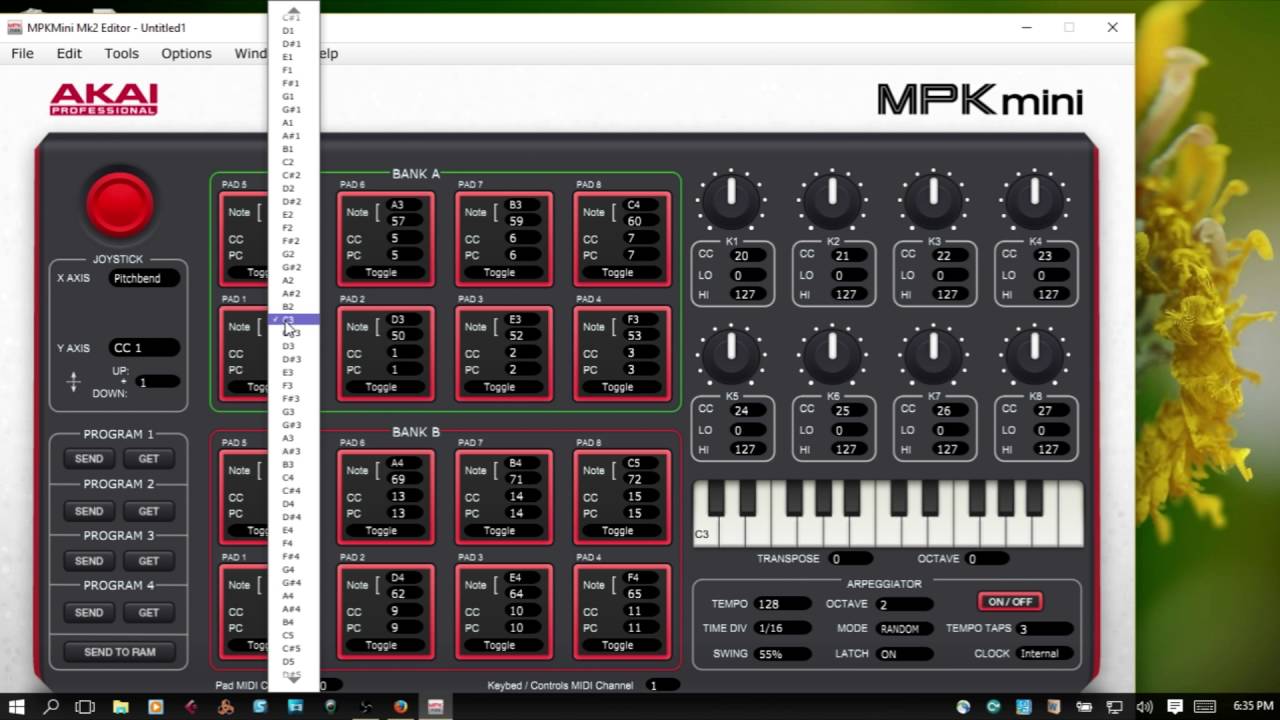Click SEND under Program 1

coord(89,459)
